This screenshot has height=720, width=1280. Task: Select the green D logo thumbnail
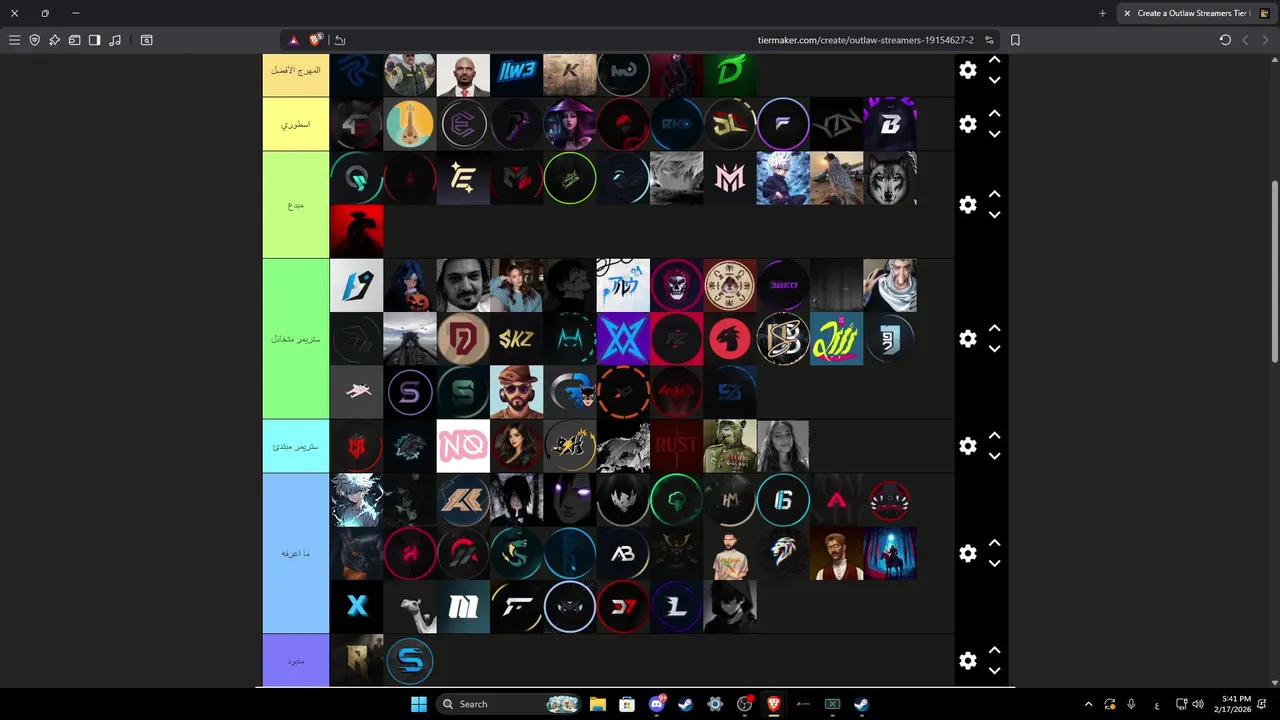coord(730,75)
